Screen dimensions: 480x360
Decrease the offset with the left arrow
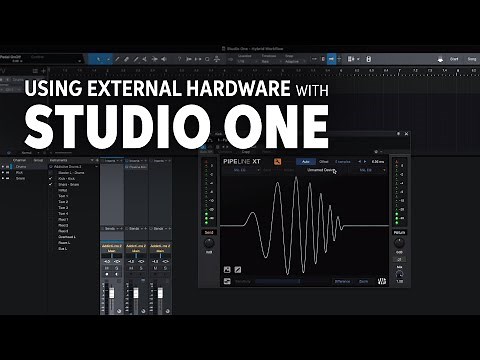pyautogui.click(x=359, y=162)
